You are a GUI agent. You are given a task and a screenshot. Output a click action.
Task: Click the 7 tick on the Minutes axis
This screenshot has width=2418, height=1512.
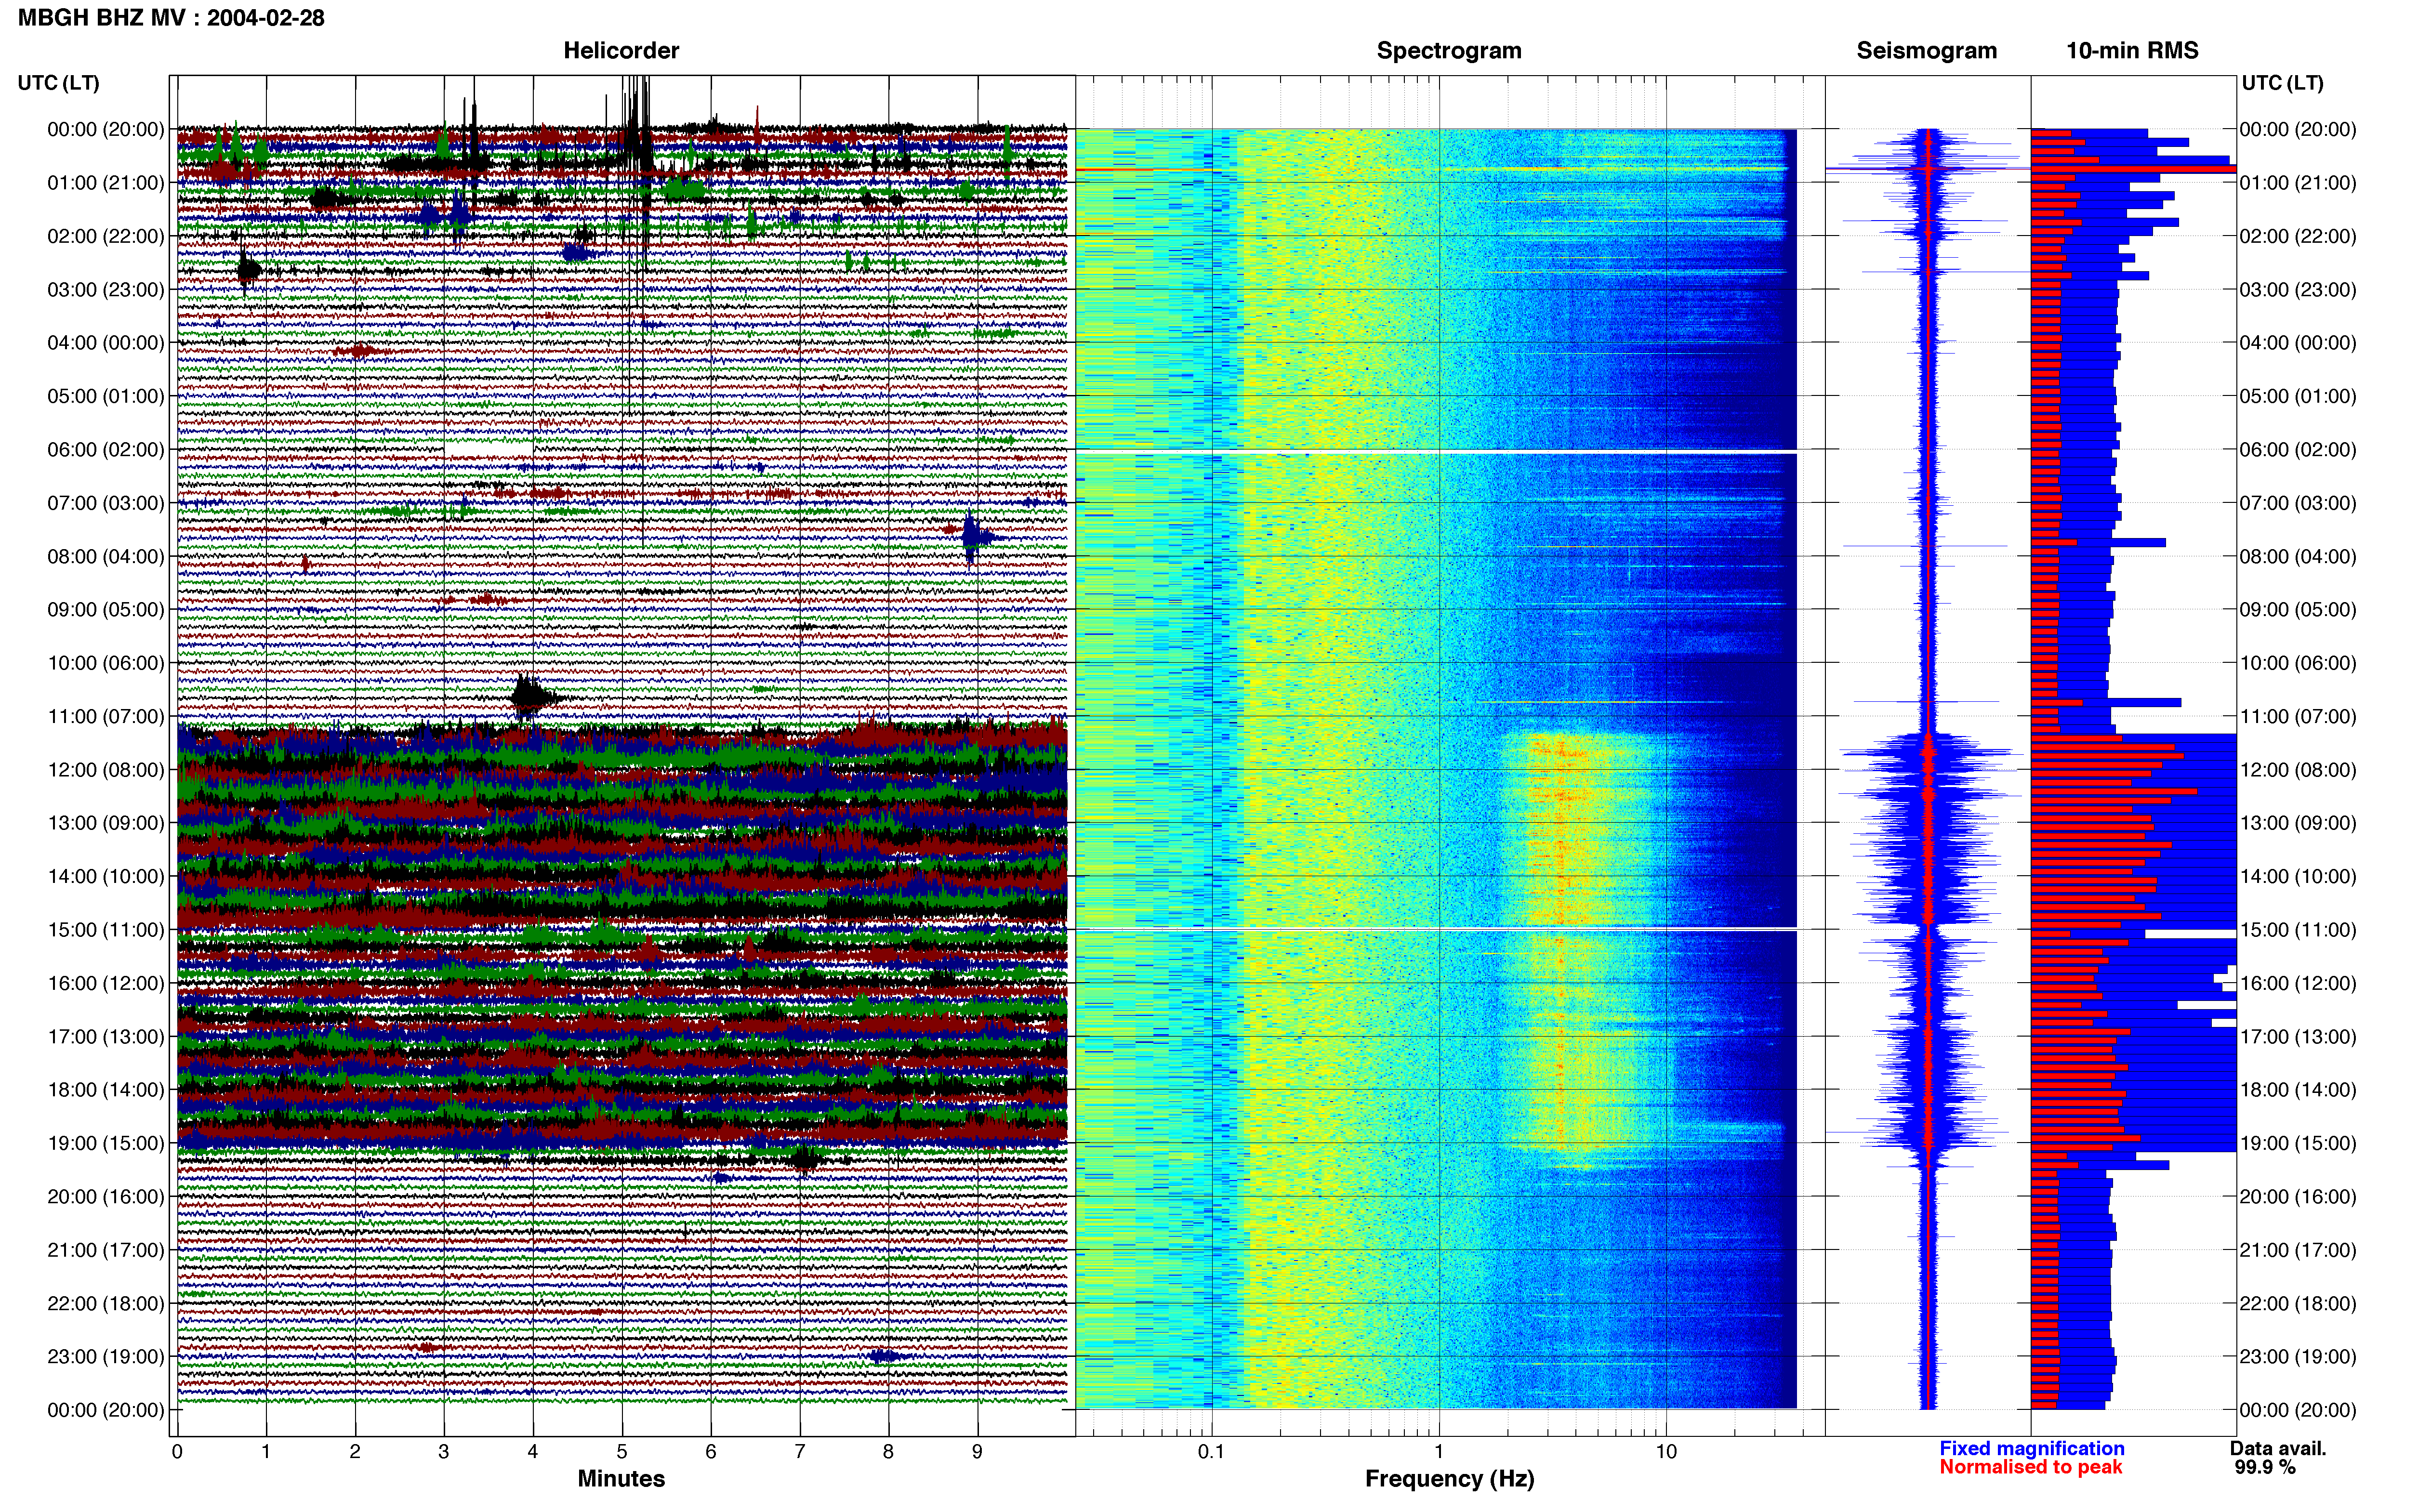point(800,1452)
